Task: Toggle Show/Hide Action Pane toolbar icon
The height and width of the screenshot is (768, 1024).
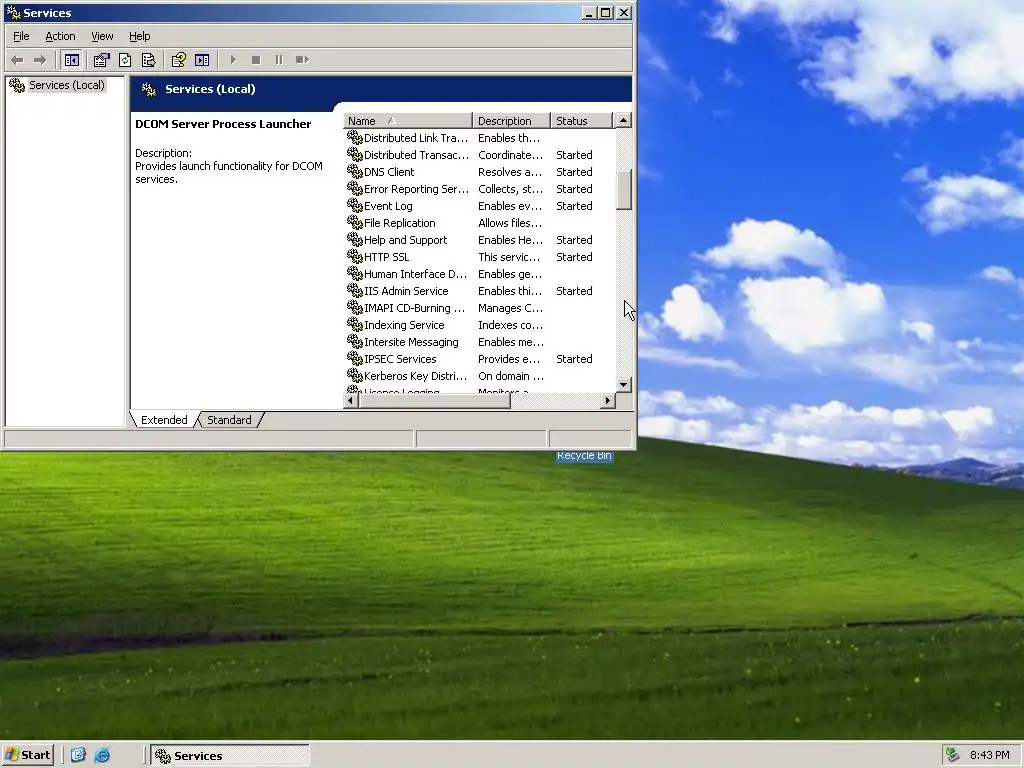Action: (202, 60)
